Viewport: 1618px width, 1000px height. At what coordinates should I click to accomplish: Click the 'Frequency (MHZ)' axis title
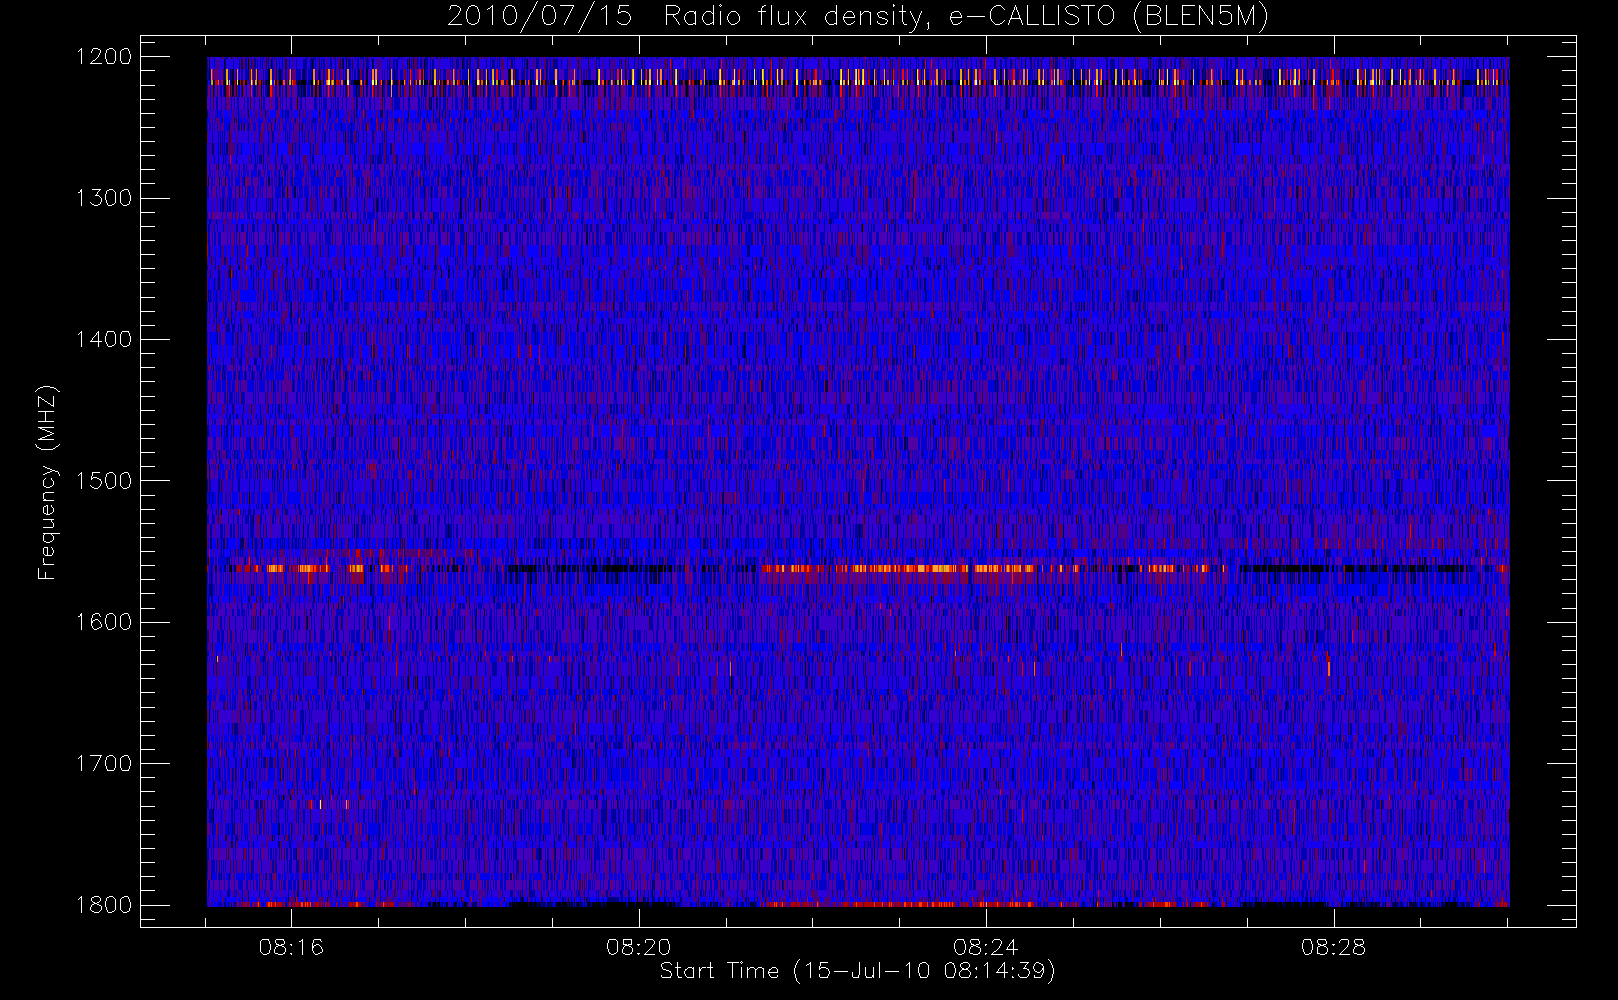[47, 482]
